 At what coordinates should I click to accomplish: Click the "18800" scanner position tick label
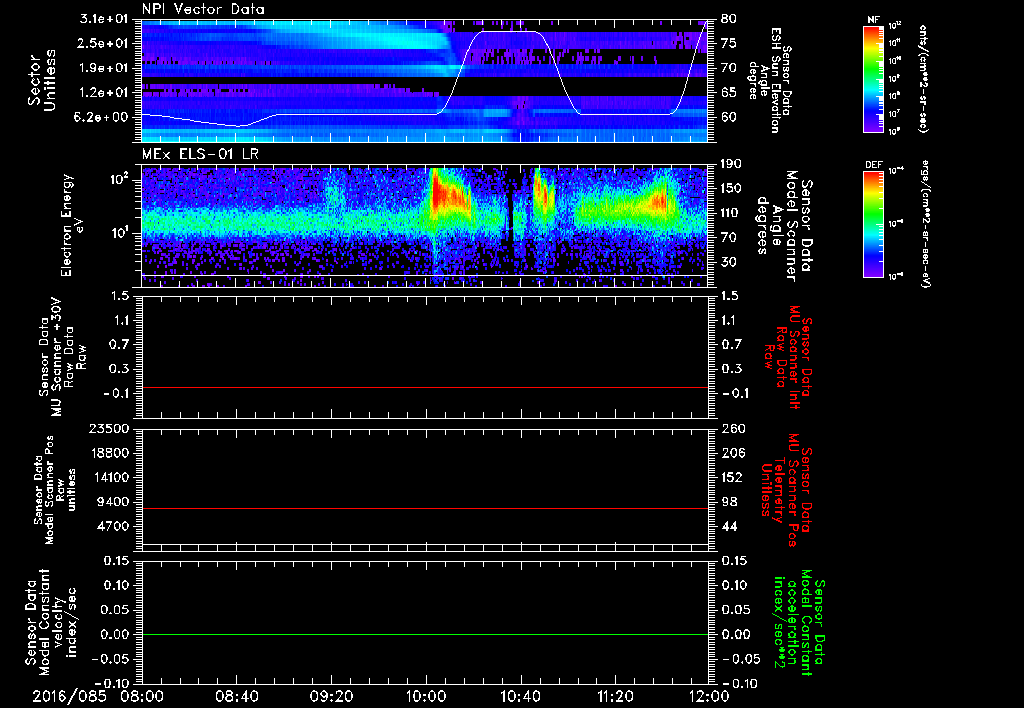pyautogui.click(x=109, y=453)
